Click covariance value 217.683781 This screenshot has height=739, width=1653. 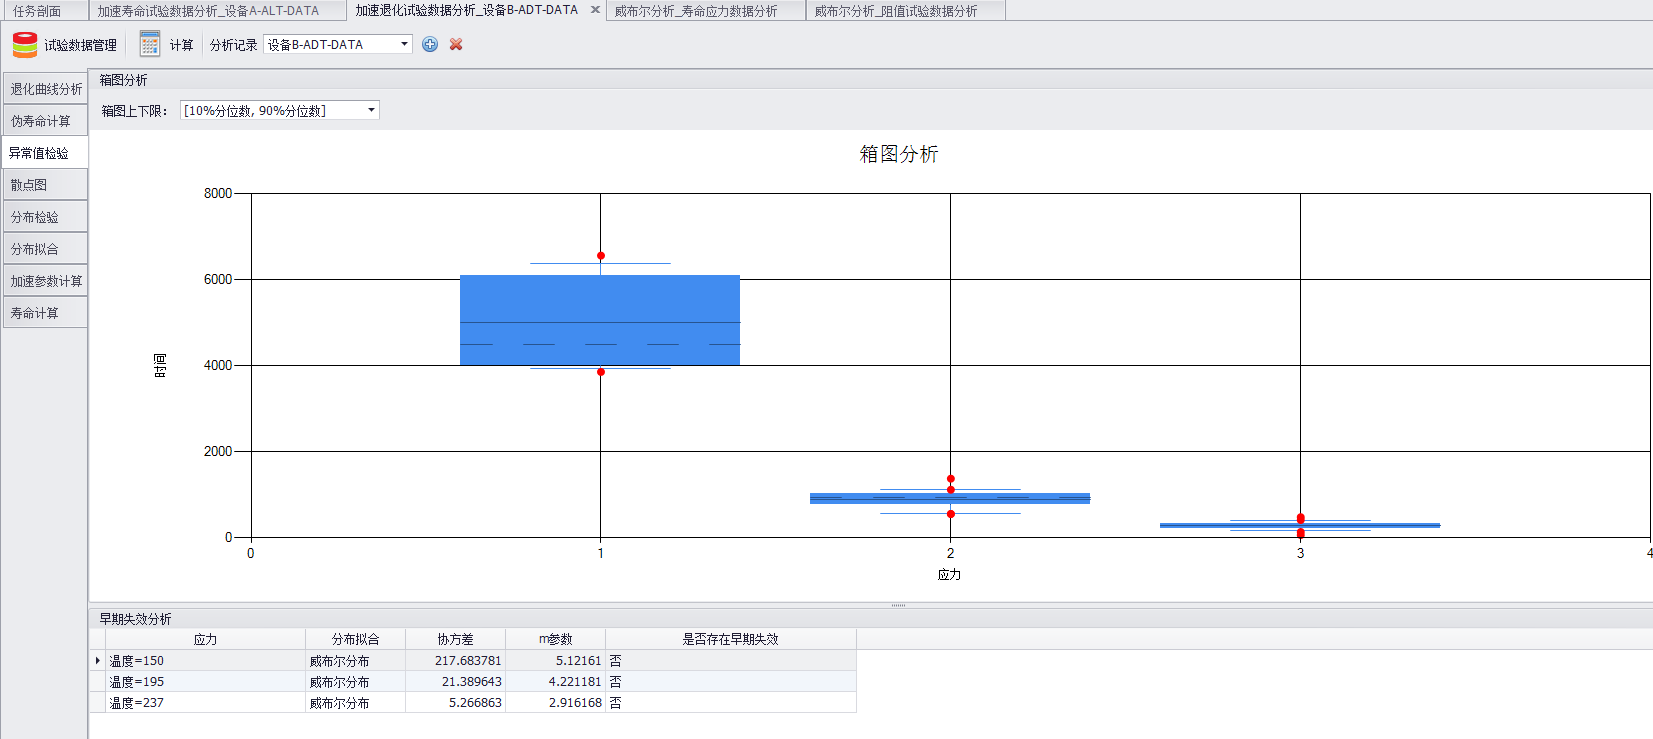(x=468, y=661)
